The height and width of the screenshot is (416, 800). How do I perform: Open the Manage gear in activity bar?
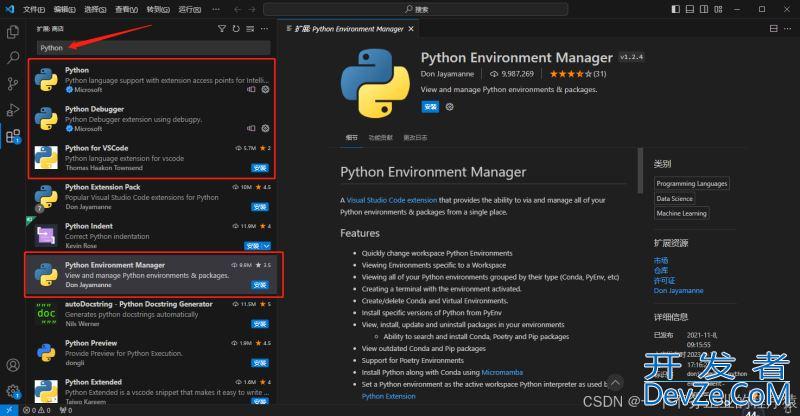[13, 391]
